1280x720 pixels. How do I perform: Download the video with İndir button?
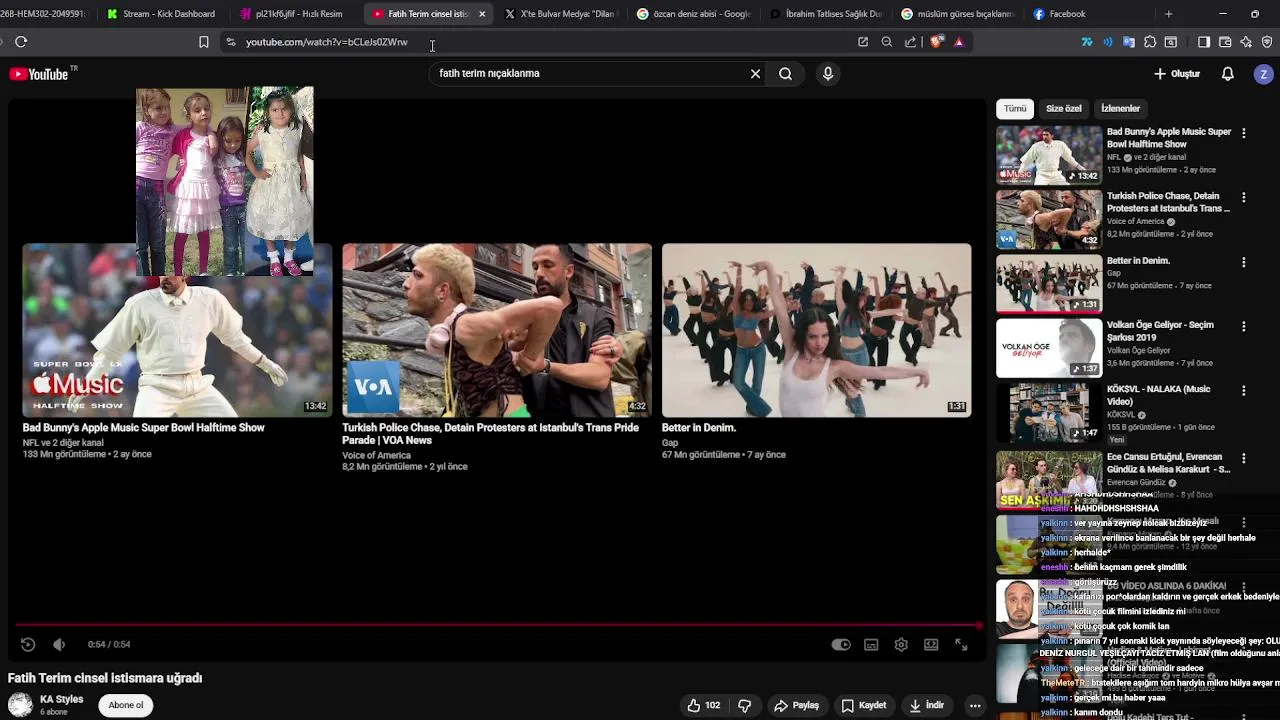click(x=926, y=705)
